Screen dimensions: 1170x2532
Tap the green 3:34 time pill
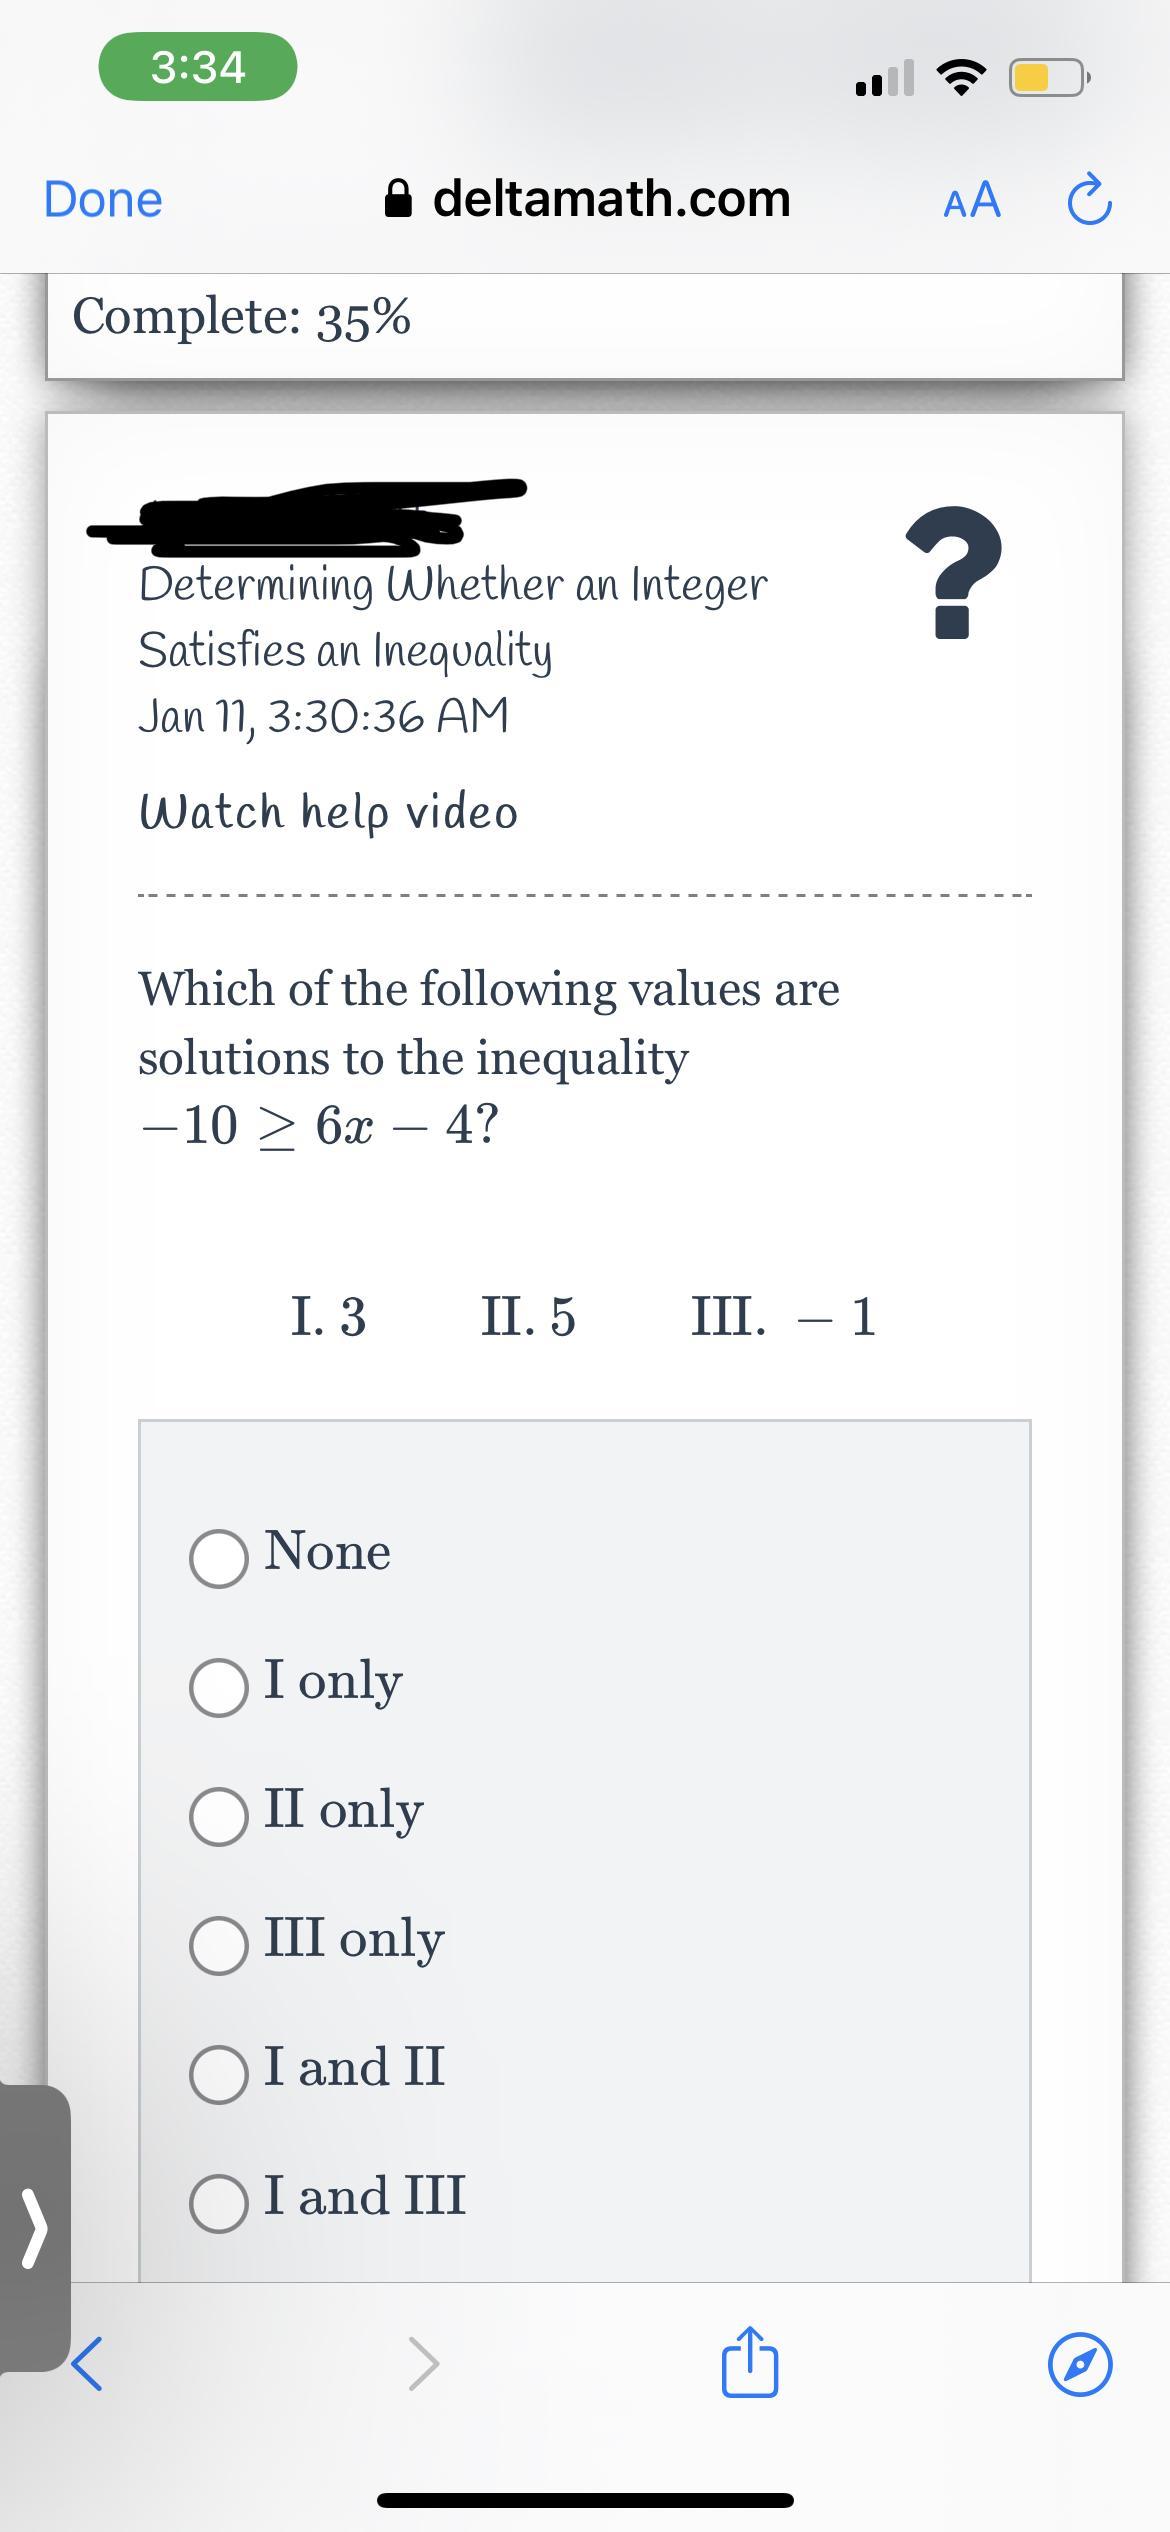pos(198,67)
